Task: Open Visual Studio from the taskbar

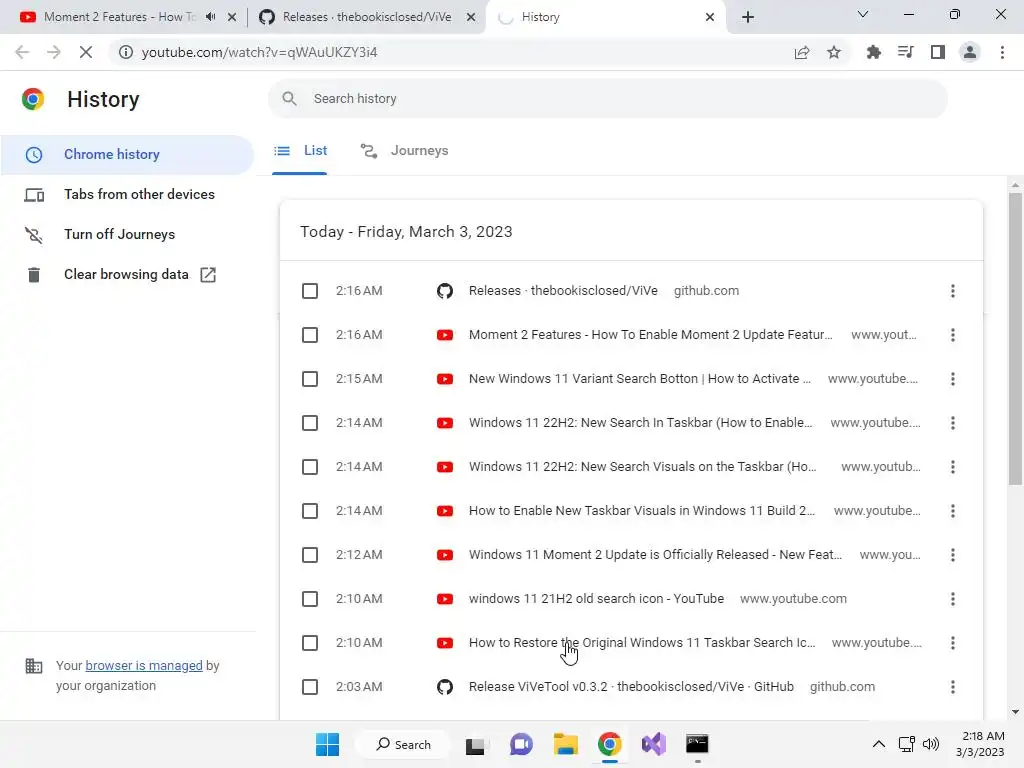Action: [653, 744]
